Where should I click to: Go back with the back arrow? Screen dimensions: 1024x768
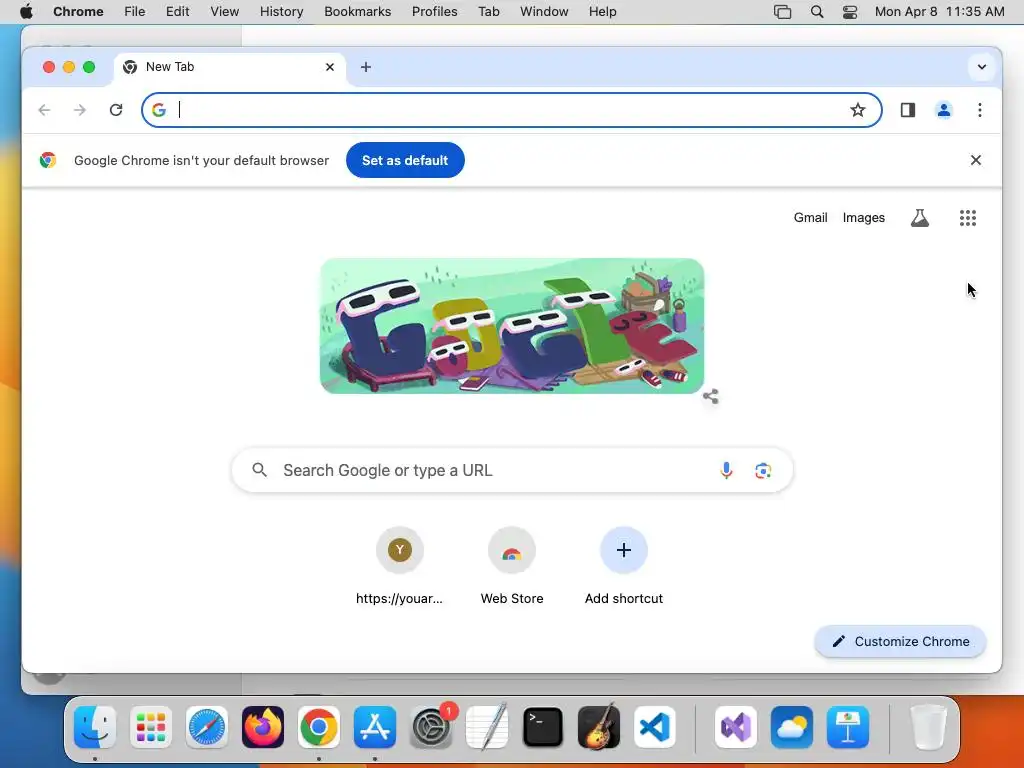44,110
